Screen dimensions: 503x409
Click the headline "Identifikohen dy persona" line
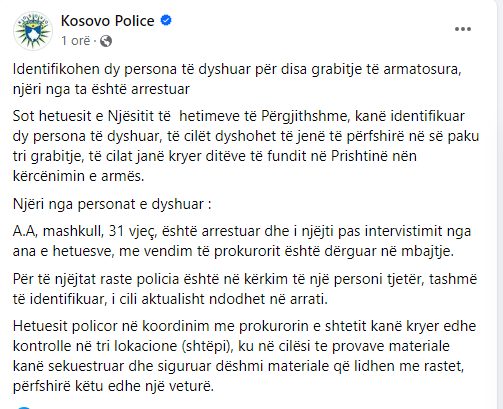pos(237,70)
